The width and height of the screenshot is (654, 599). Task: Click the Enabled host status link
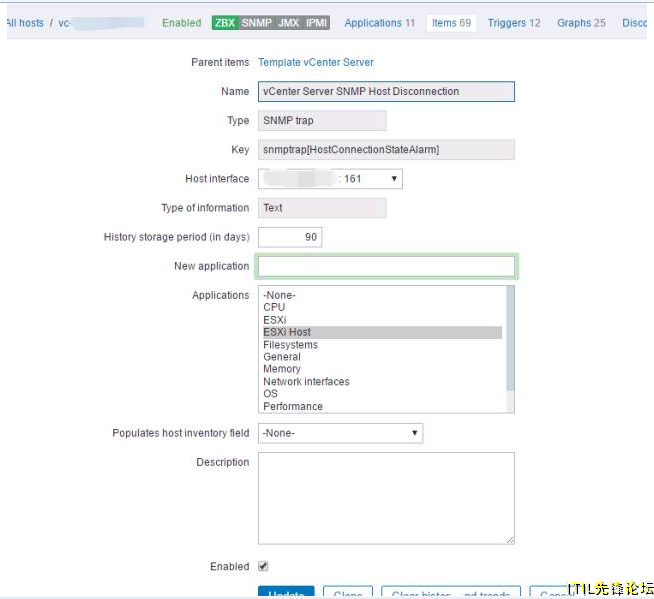(181, 23)
